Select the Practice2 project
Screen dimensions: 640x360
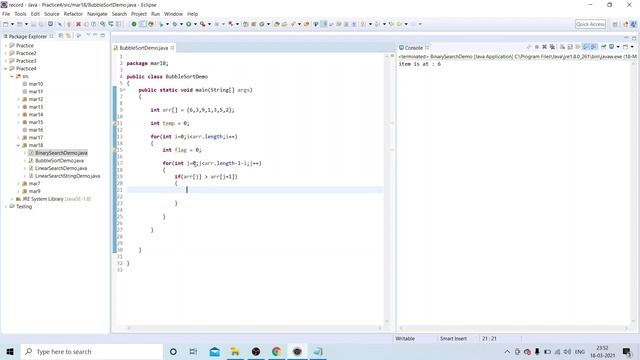(26, 53)
